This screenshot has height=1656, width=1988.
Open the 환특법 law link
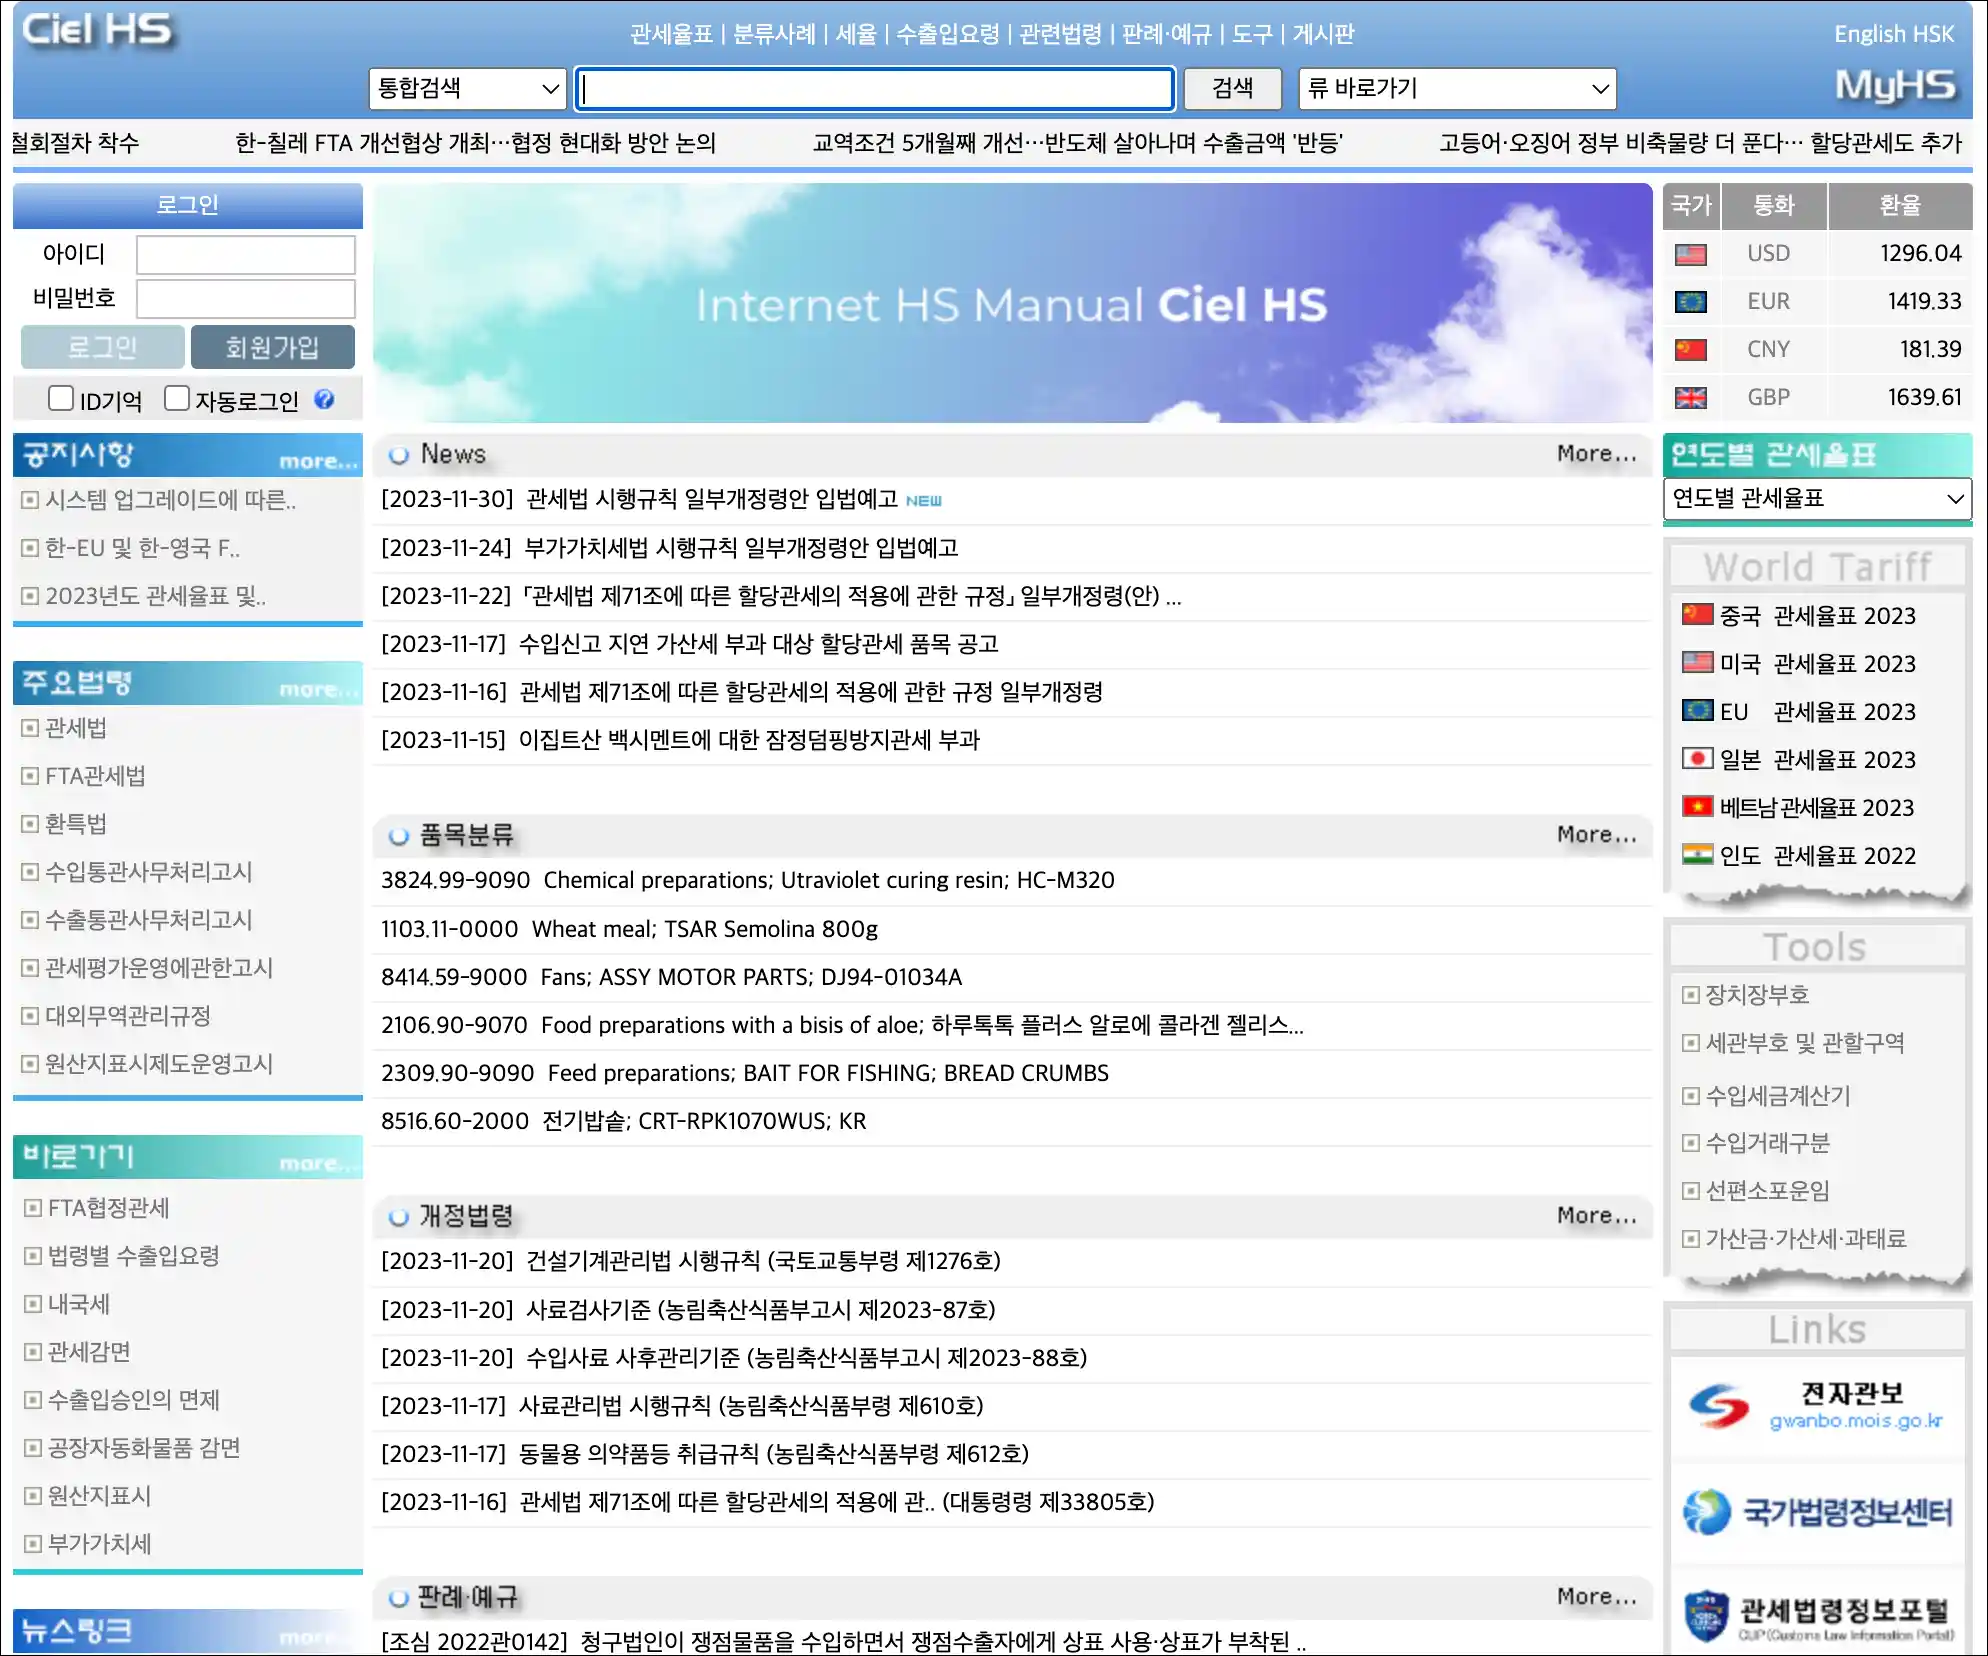76,824
